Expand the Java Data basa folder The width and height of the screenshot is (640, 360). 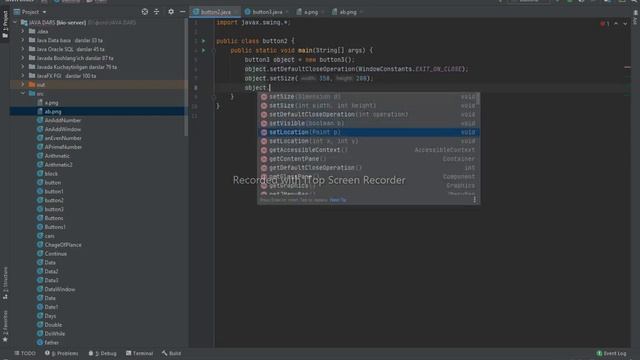(23, 40)
